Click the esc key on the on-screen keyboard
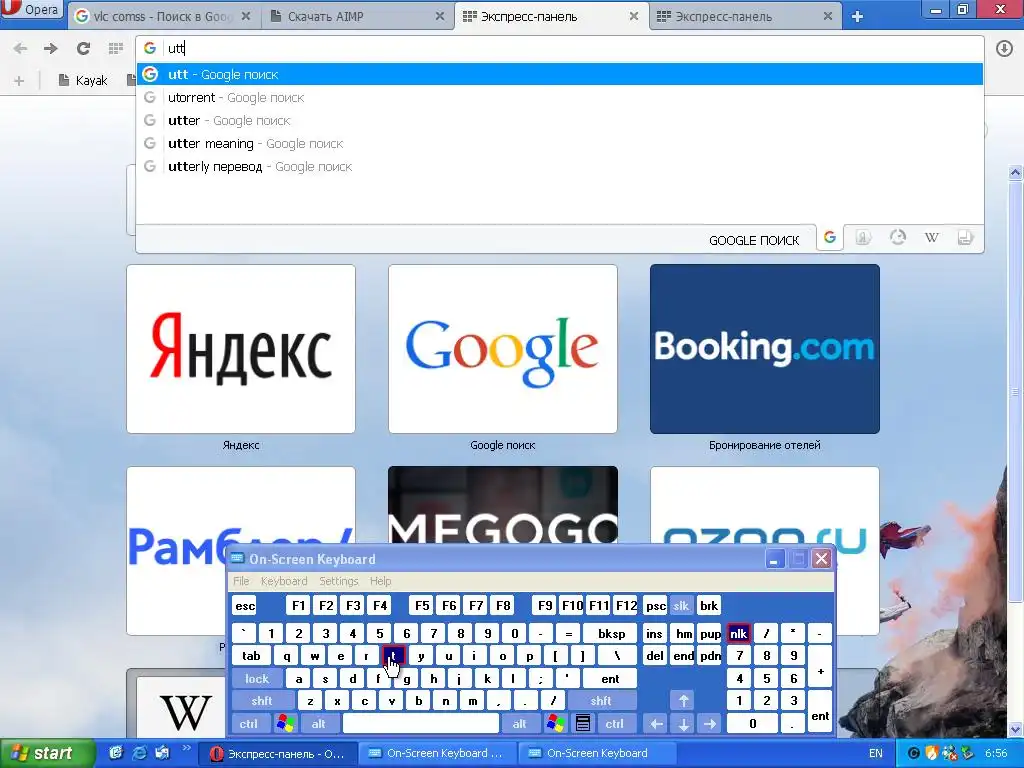Screen dimensions: 1024x768 click(245, 606)
